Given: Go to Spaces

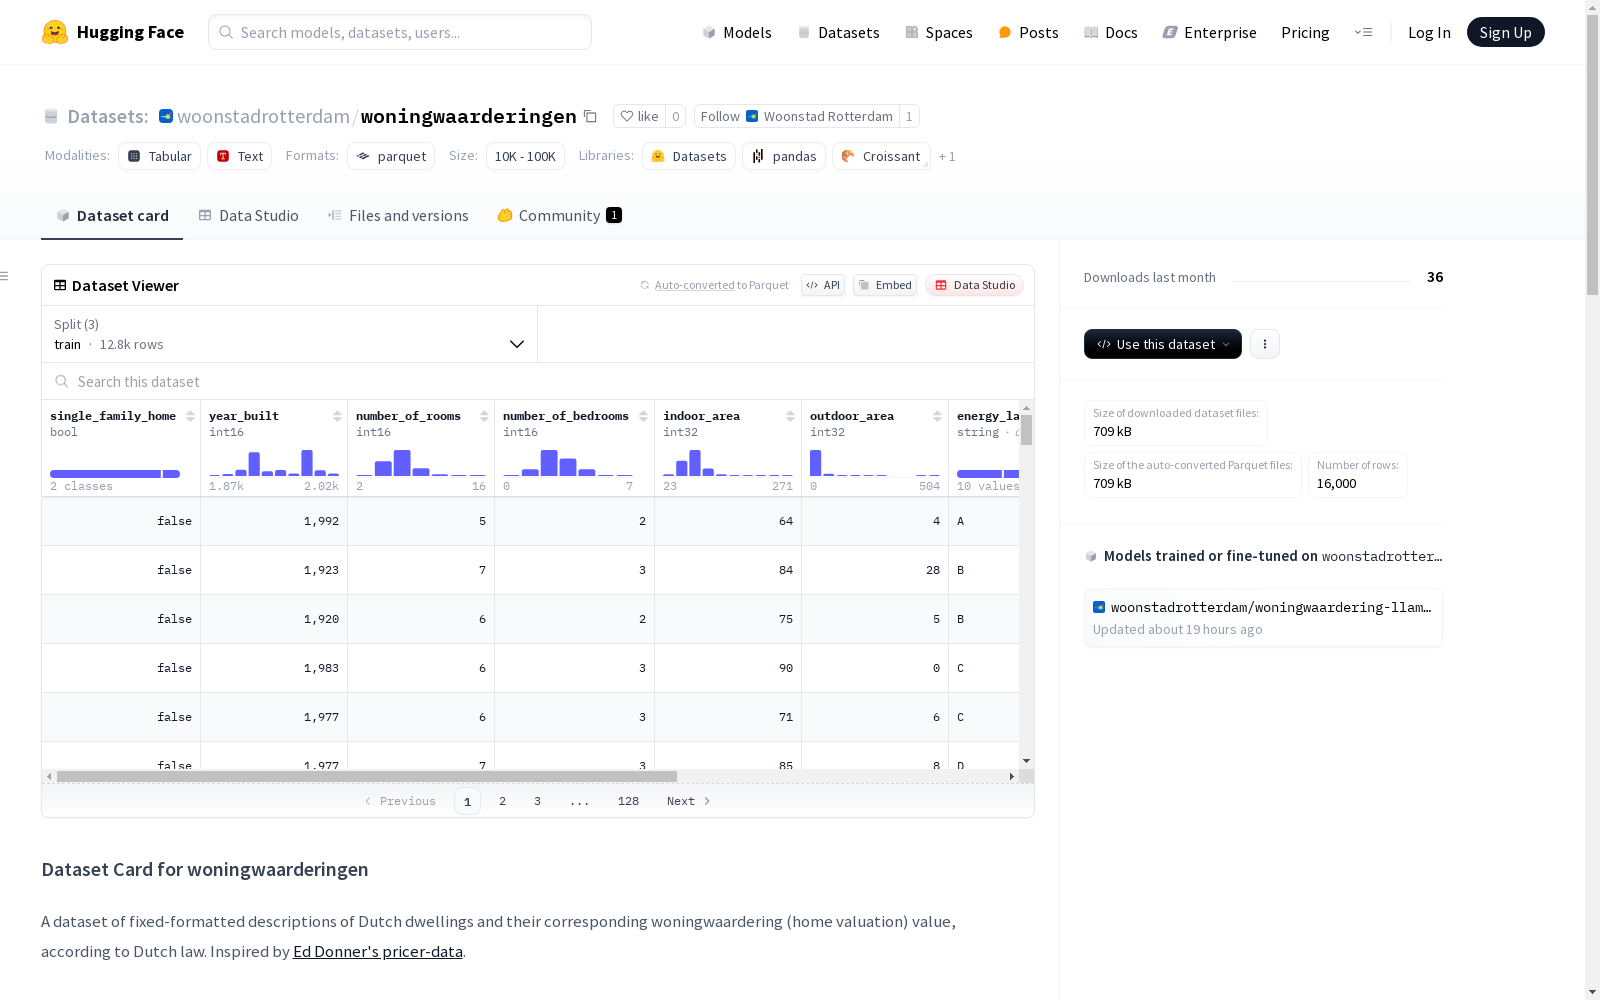Looking at the screenshot, I should click(x=939, y=32).
